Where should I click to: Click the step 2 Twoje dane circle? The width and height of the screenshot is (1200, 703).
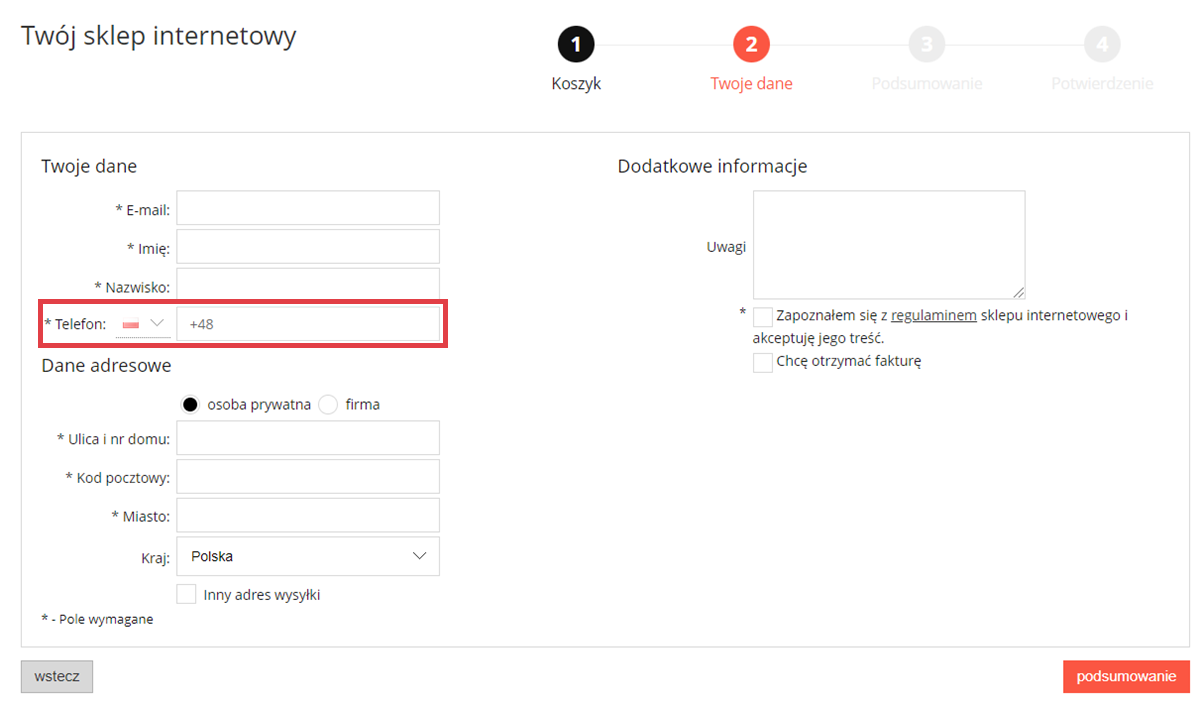(x=751, y=45)
